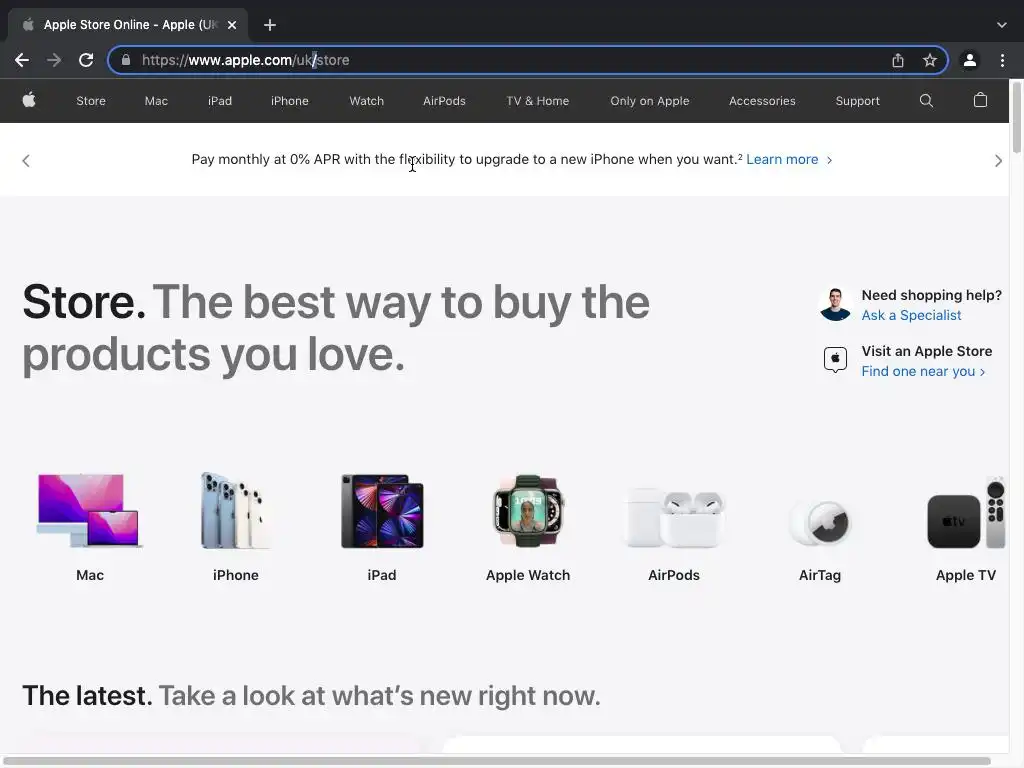
Task: Click the vertical page scrollbar
Action: click(x=1017, y=118)
